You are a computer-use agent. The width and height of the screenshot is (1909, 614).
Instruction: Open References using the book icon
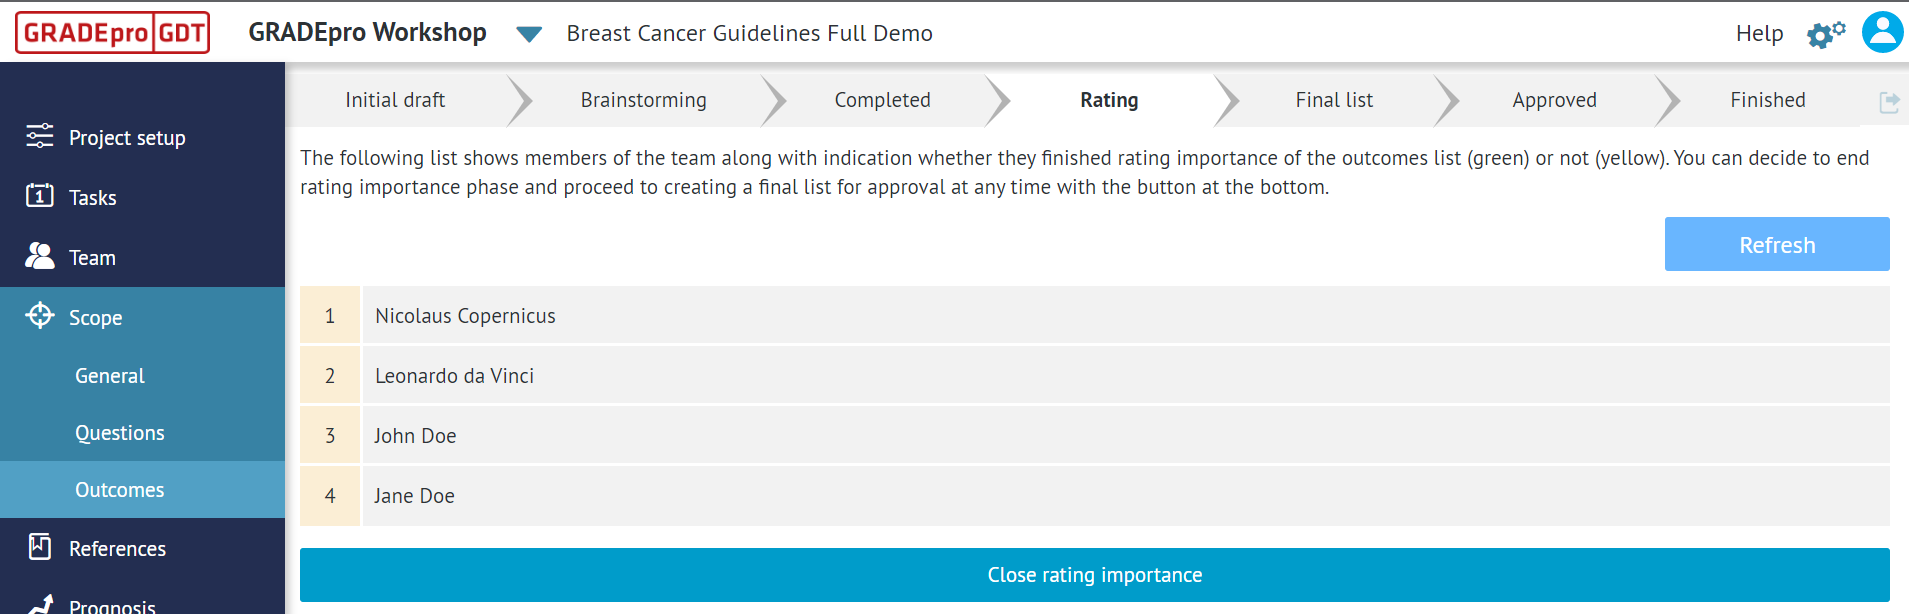coord(39,548)
